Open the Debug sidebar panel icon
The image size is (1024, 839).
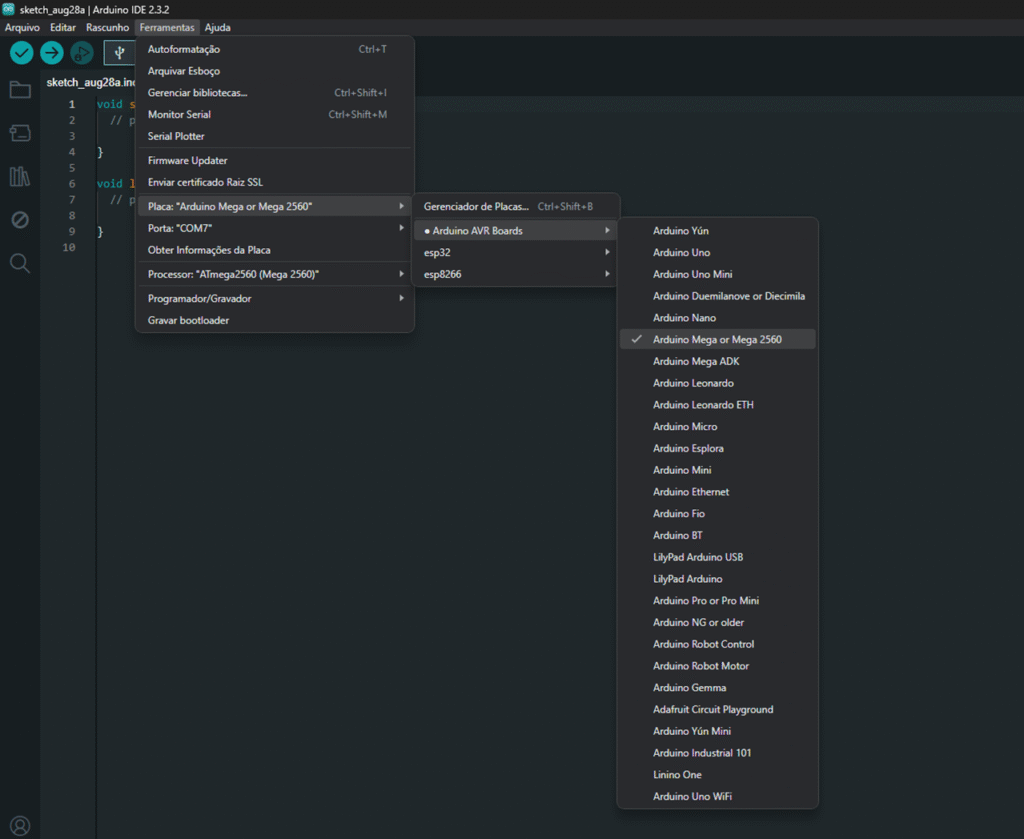[20, 220]
